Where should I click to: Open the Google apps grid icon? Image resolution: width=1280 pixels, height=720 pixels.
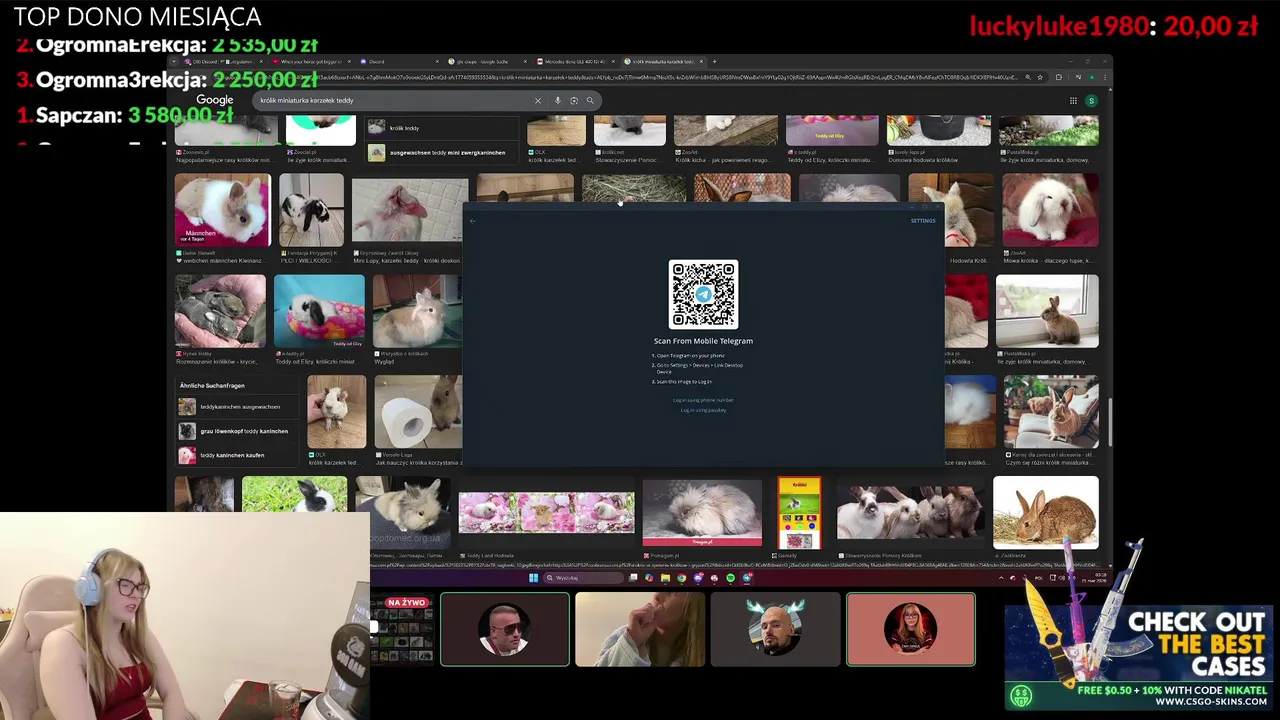point(1073,100)
